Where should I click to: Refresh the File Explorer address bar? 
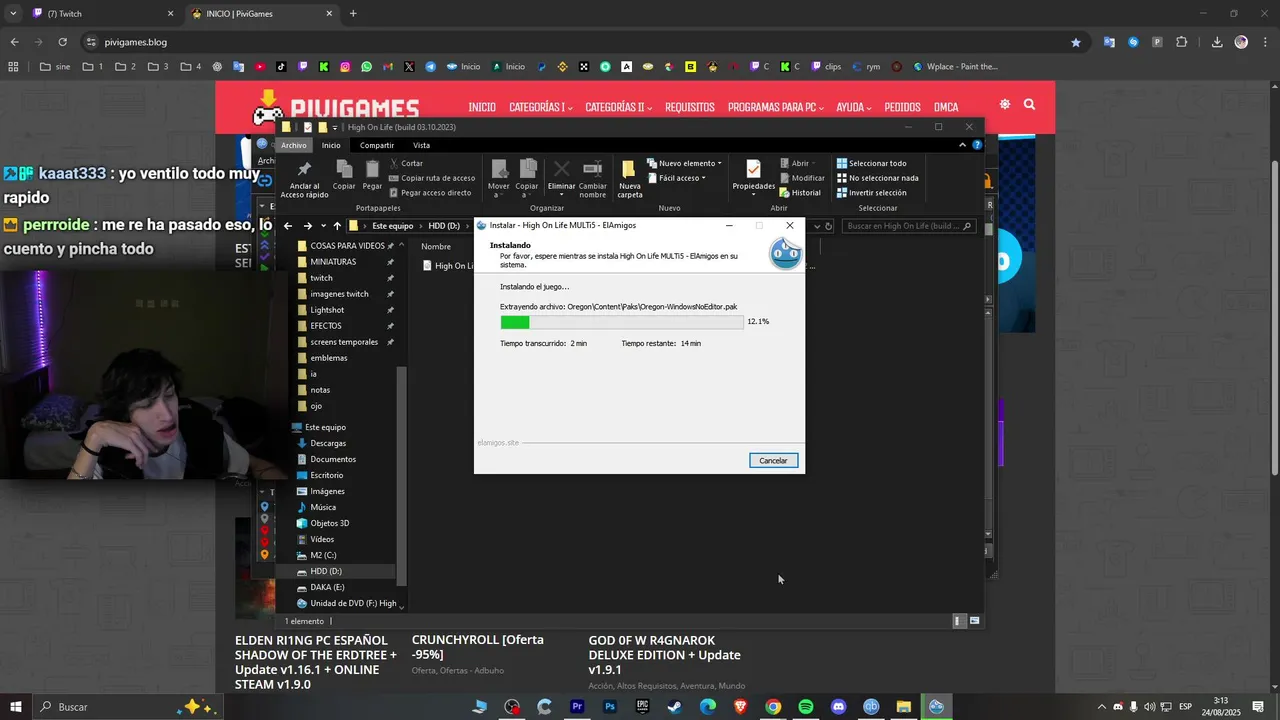pos(828,226)
